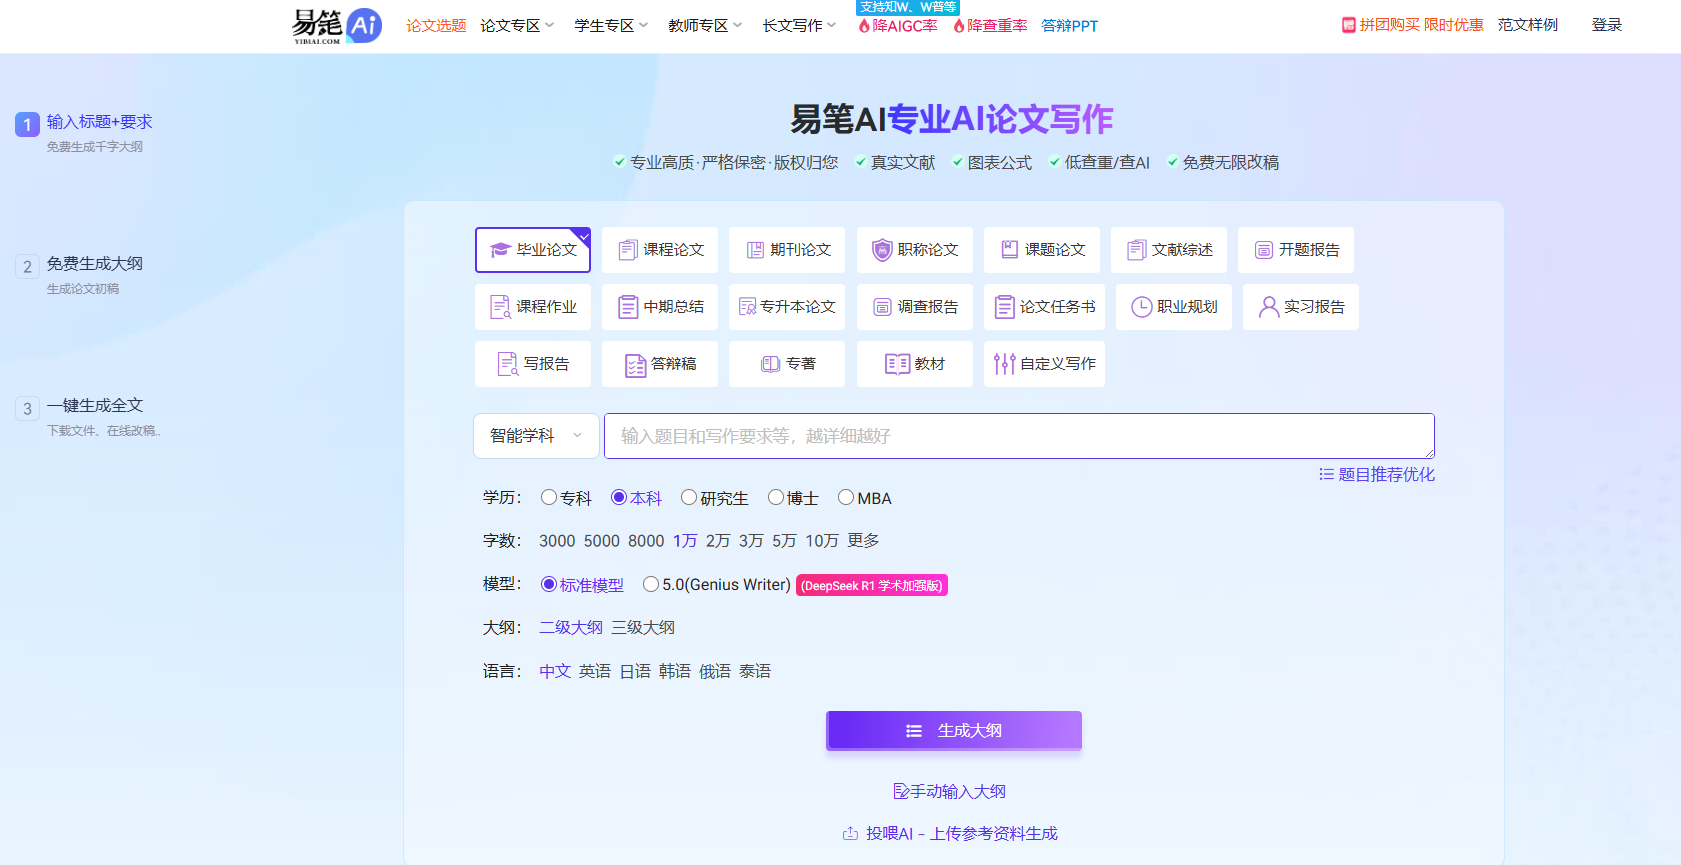This screenshot has width=1681, height=865.
Task: Click the flame icon beside 降查重率
Action: pos(959,26)
